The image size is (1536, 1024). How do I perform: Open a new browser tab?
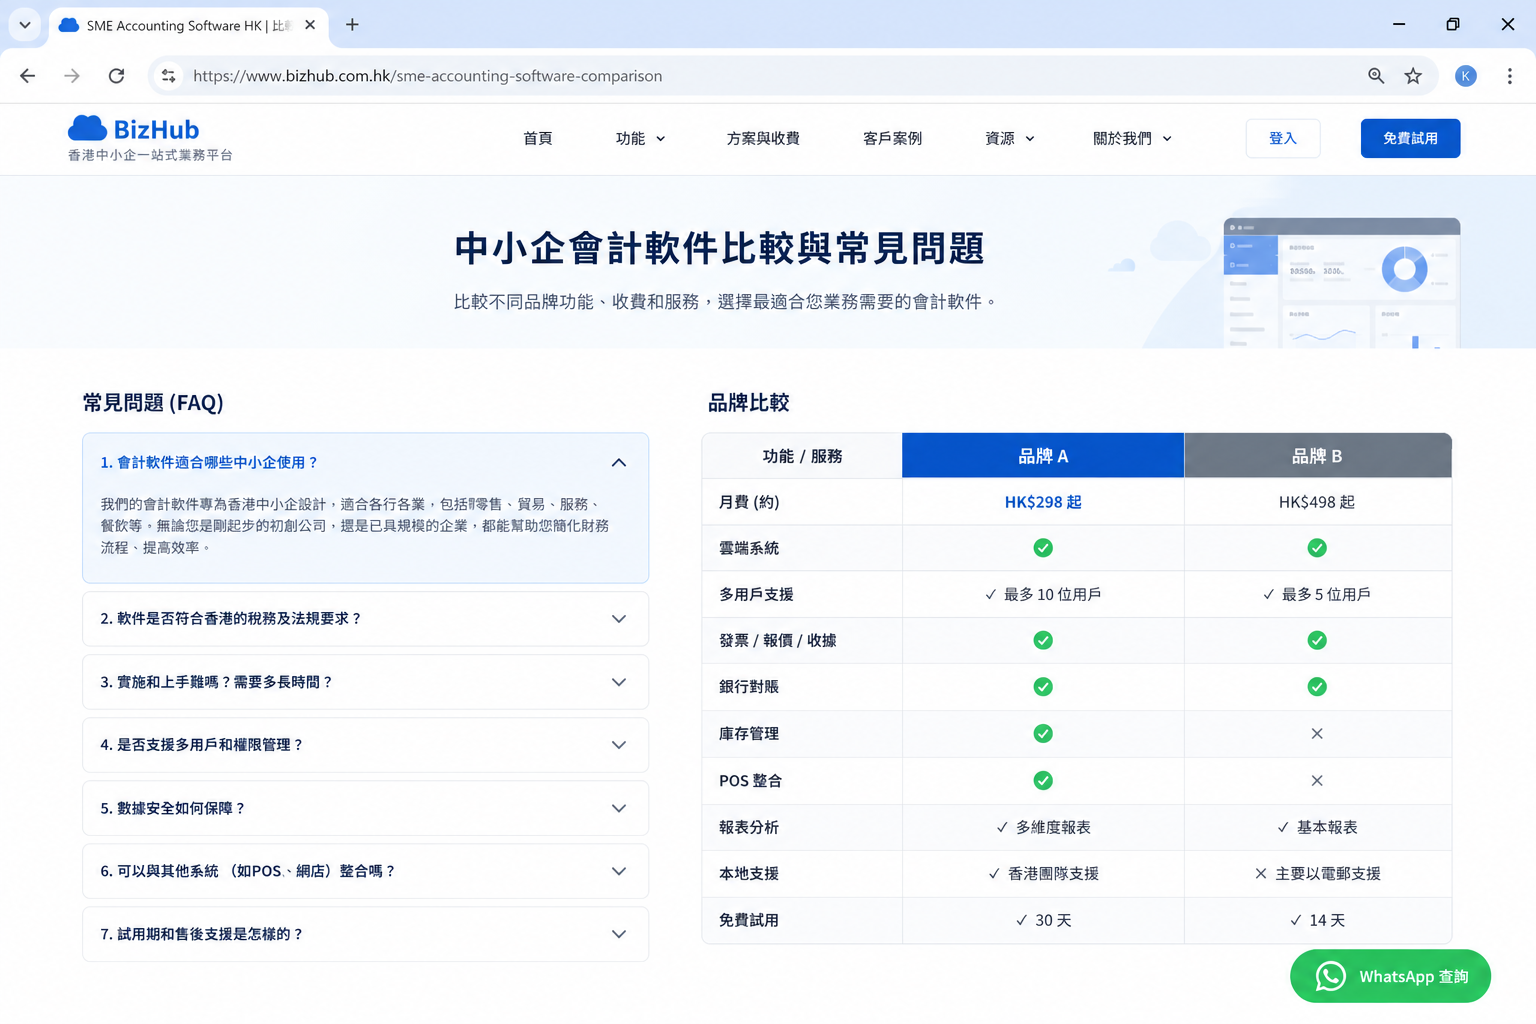tap(352, 25)
